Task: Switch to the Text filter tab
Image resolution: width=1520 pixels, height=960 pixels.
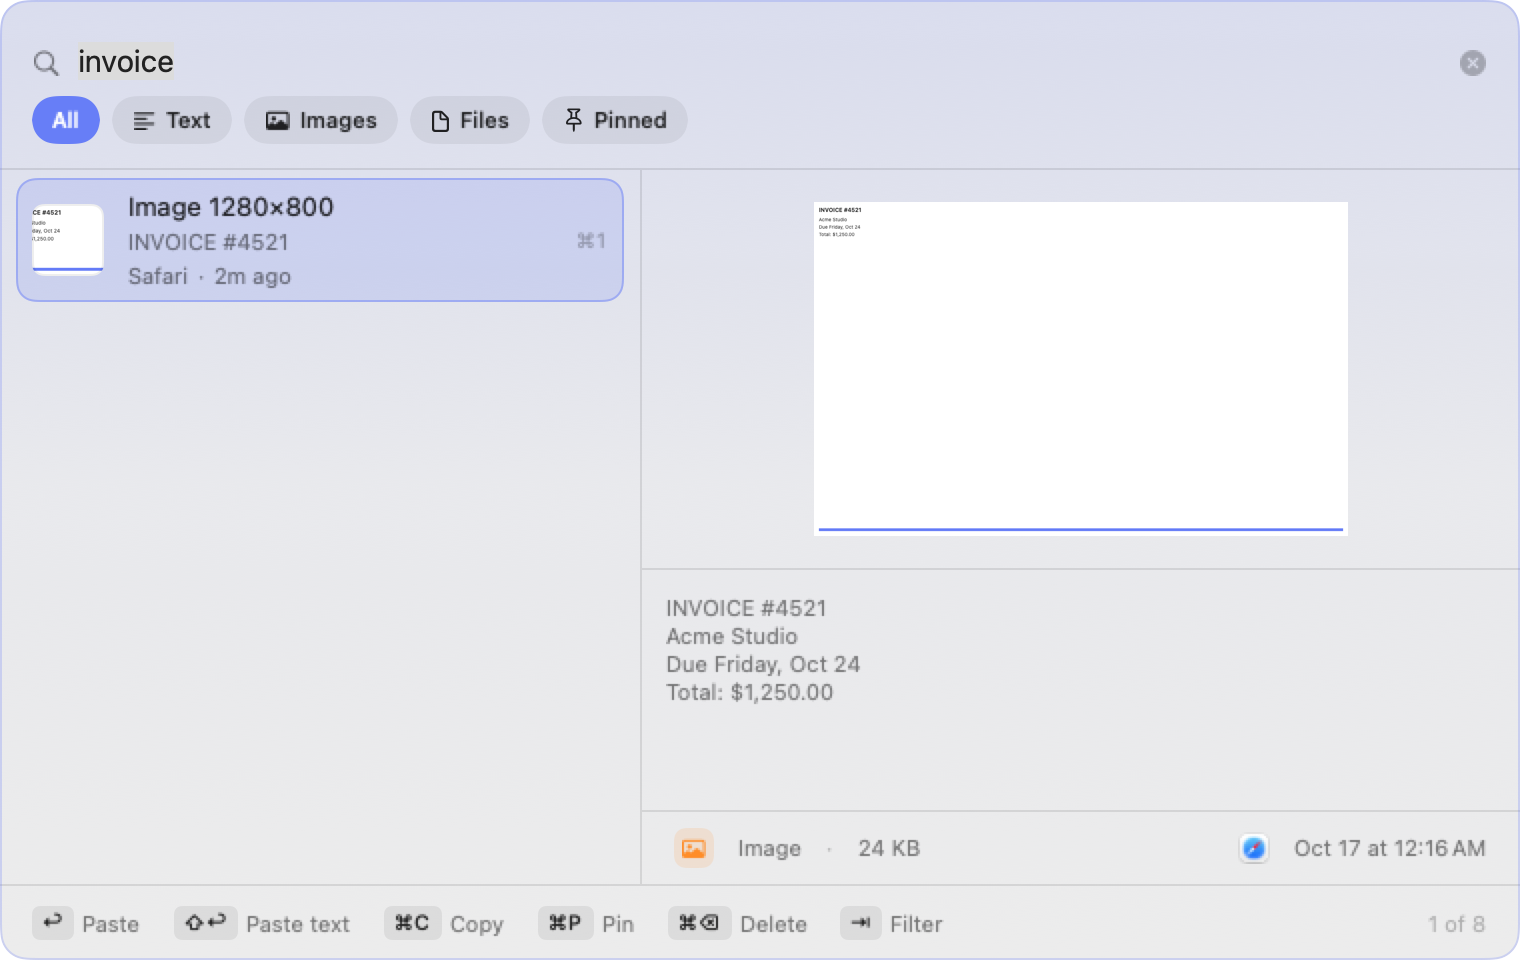Action: coord(172,120)
